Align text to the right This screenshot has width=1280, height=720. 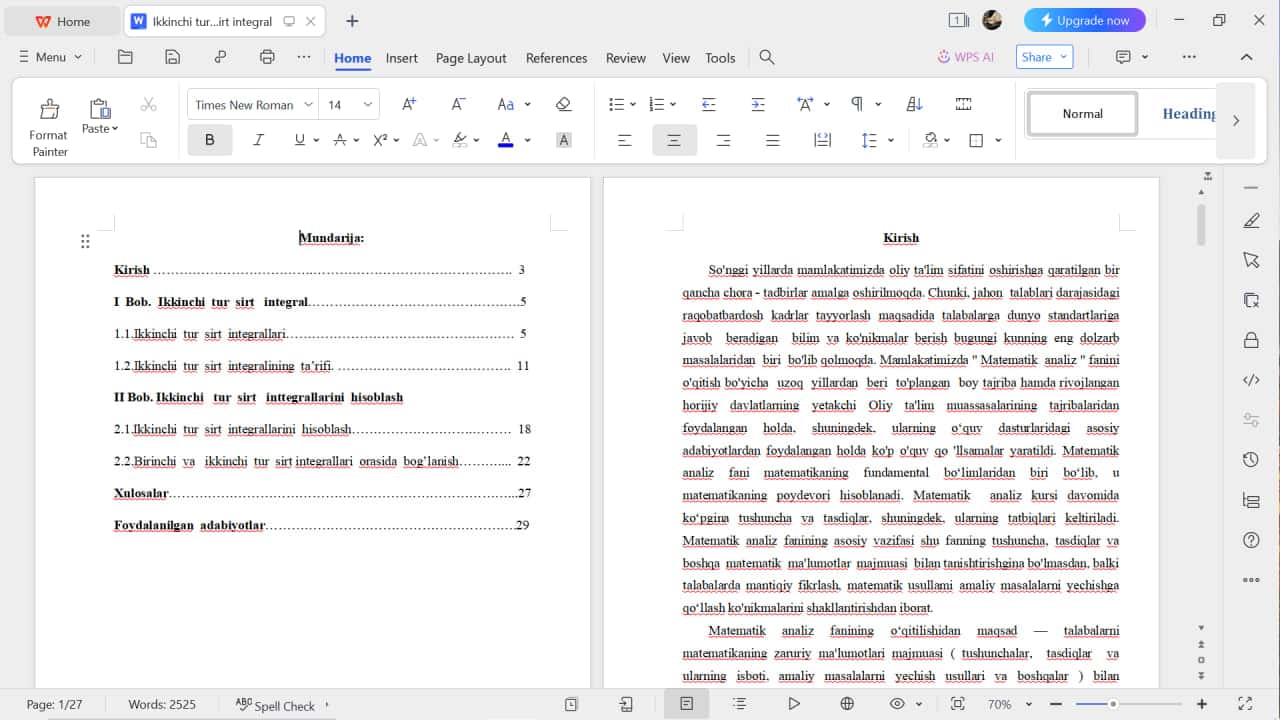(723, 140)
